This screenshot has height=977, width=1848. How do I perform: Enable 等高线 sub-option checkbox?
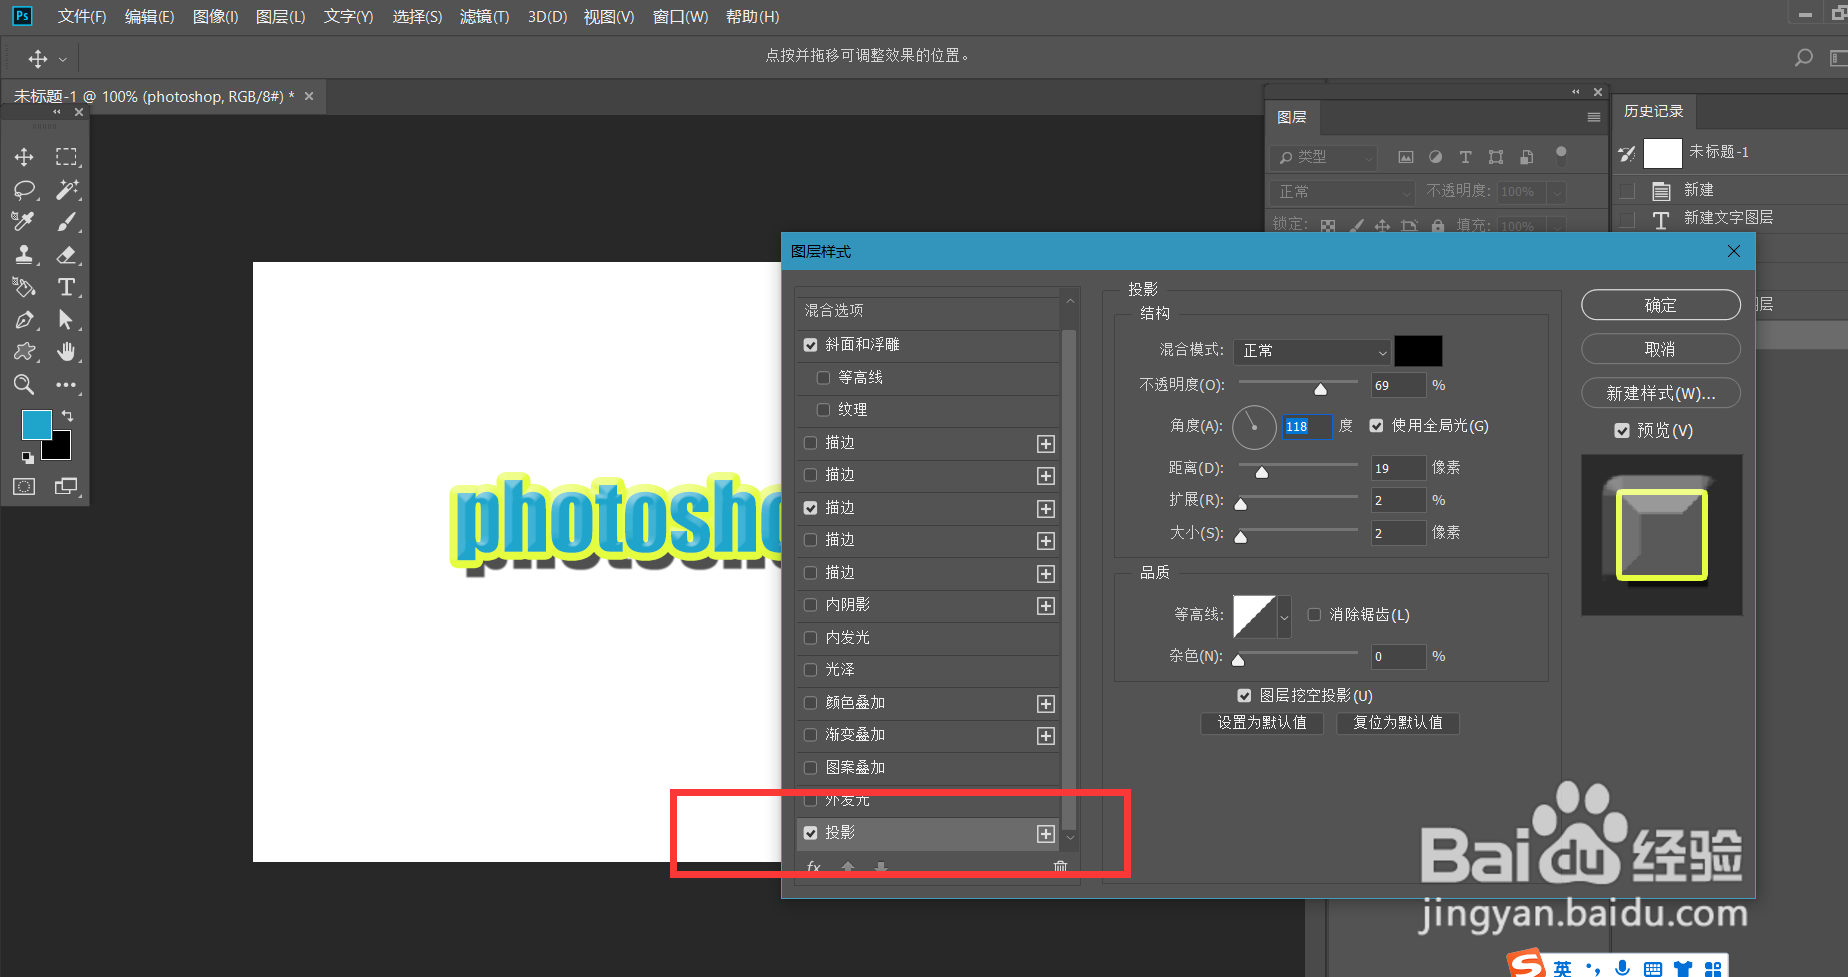tap(824, 378)
